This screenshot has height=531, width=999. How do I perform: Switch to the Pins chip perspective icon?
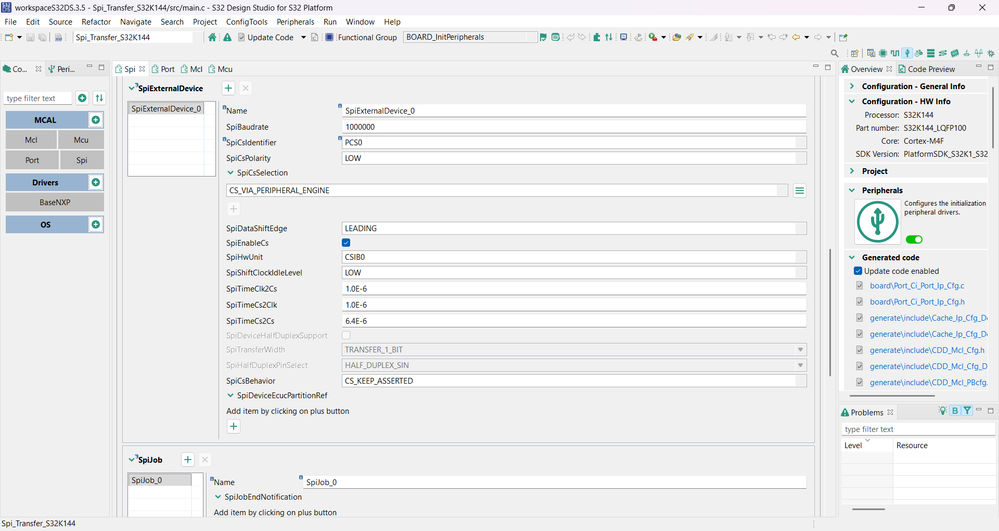[883, 54]
